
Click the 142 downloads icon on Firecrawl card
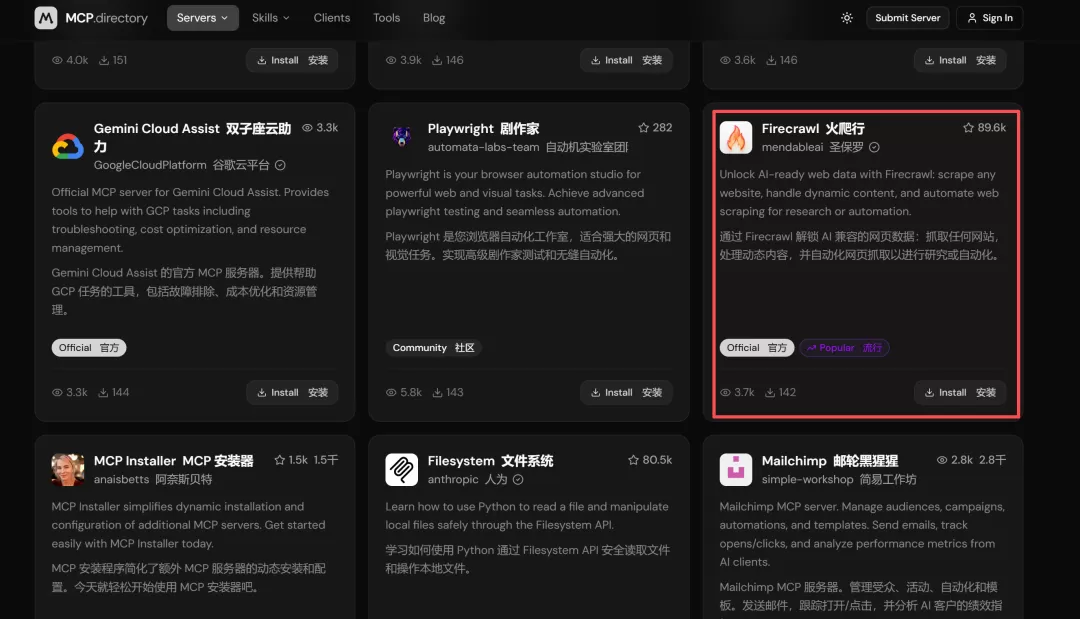point(770,392)
